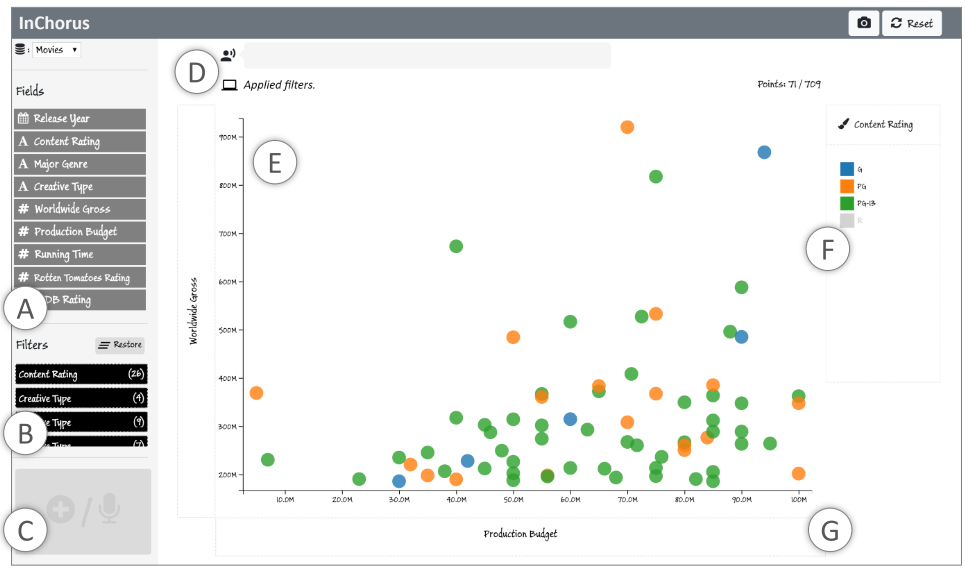
Task: Click the database icon beside Movies
Action: (21, 49)
